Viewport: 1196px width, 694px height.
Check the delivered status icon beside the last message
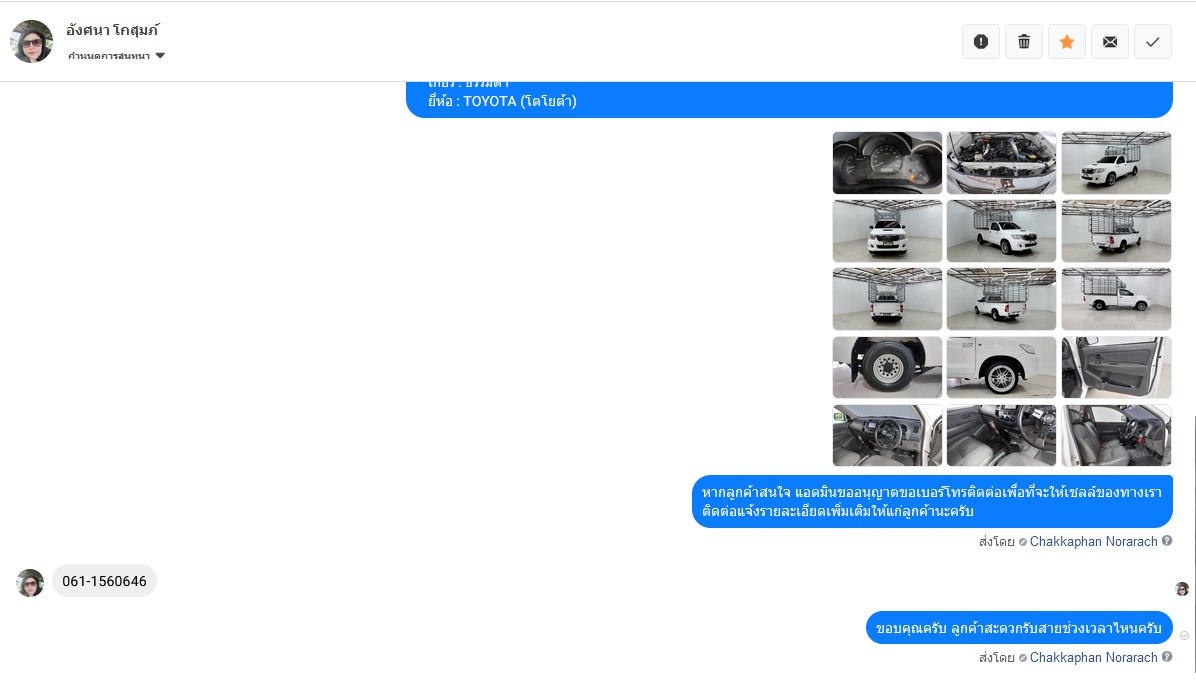1185,635
